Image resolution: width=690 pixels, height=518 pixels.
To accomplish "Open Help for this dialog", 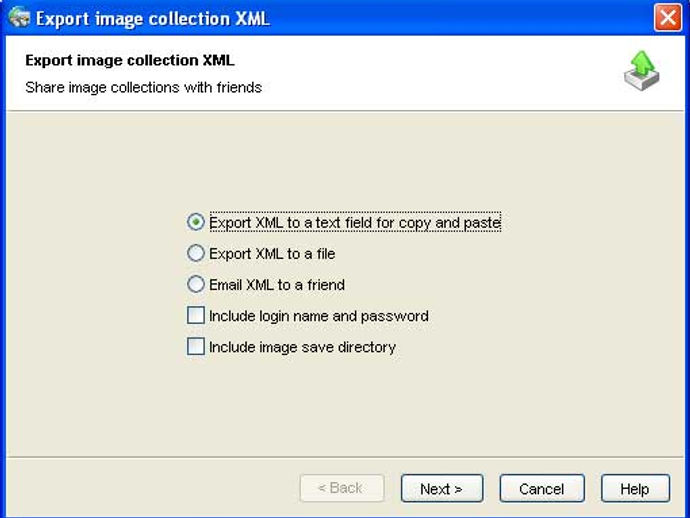I will (635, 488).
